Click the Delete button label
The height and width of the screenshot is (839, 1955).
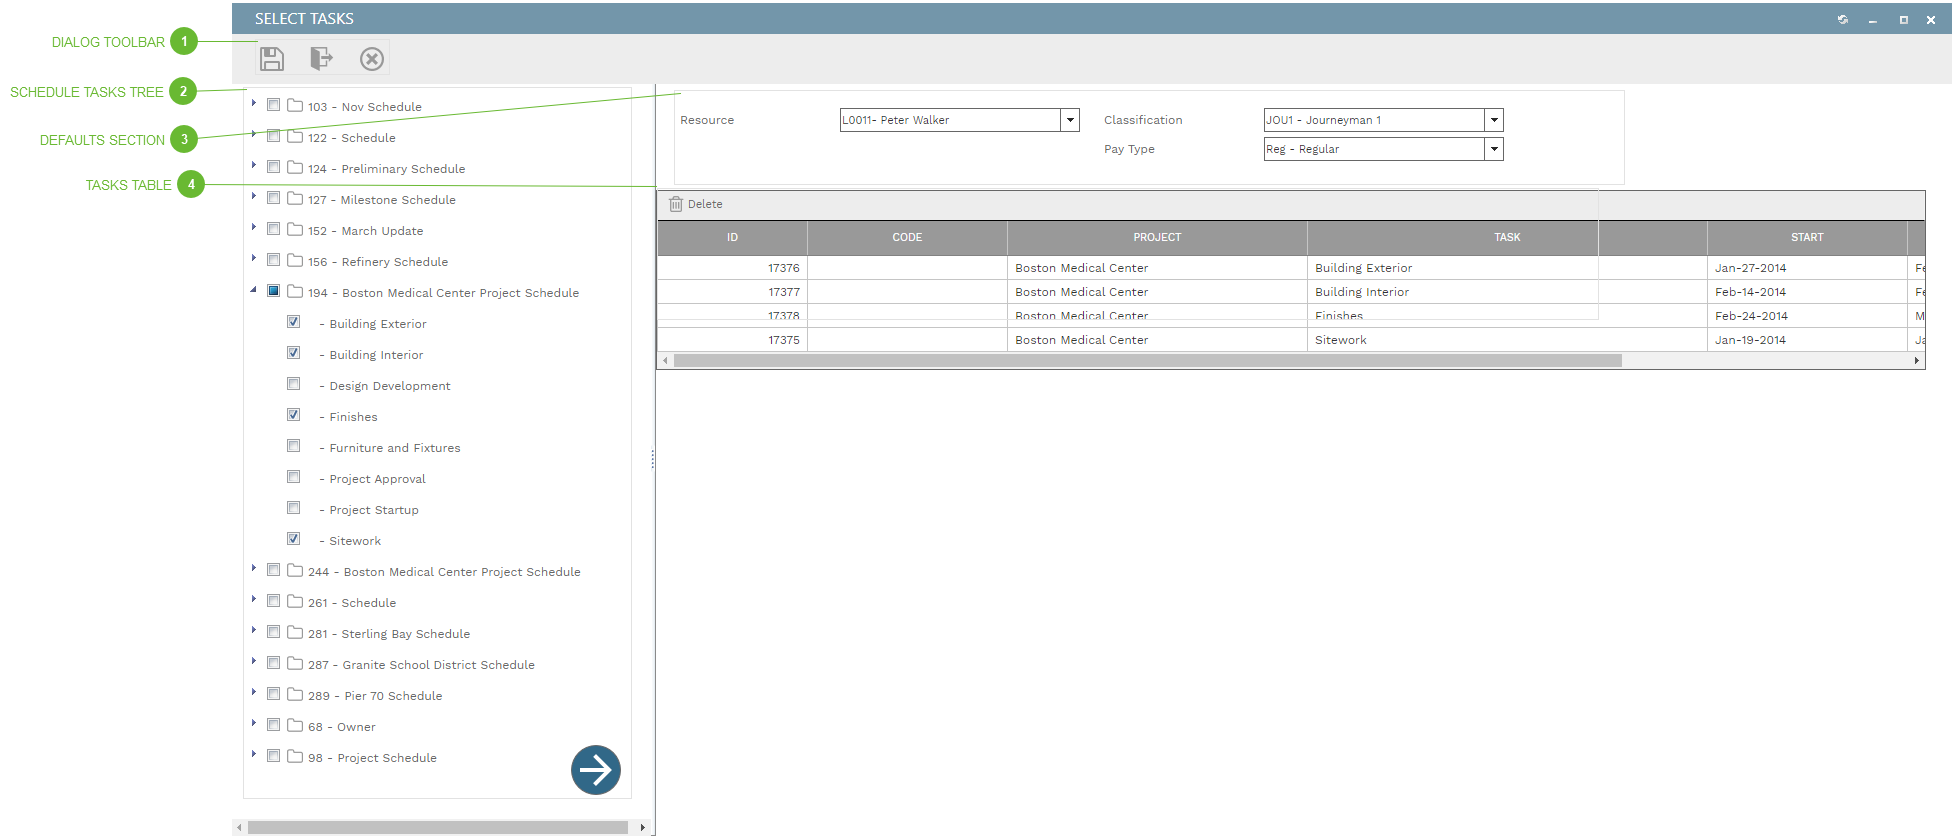coord(705,204)
